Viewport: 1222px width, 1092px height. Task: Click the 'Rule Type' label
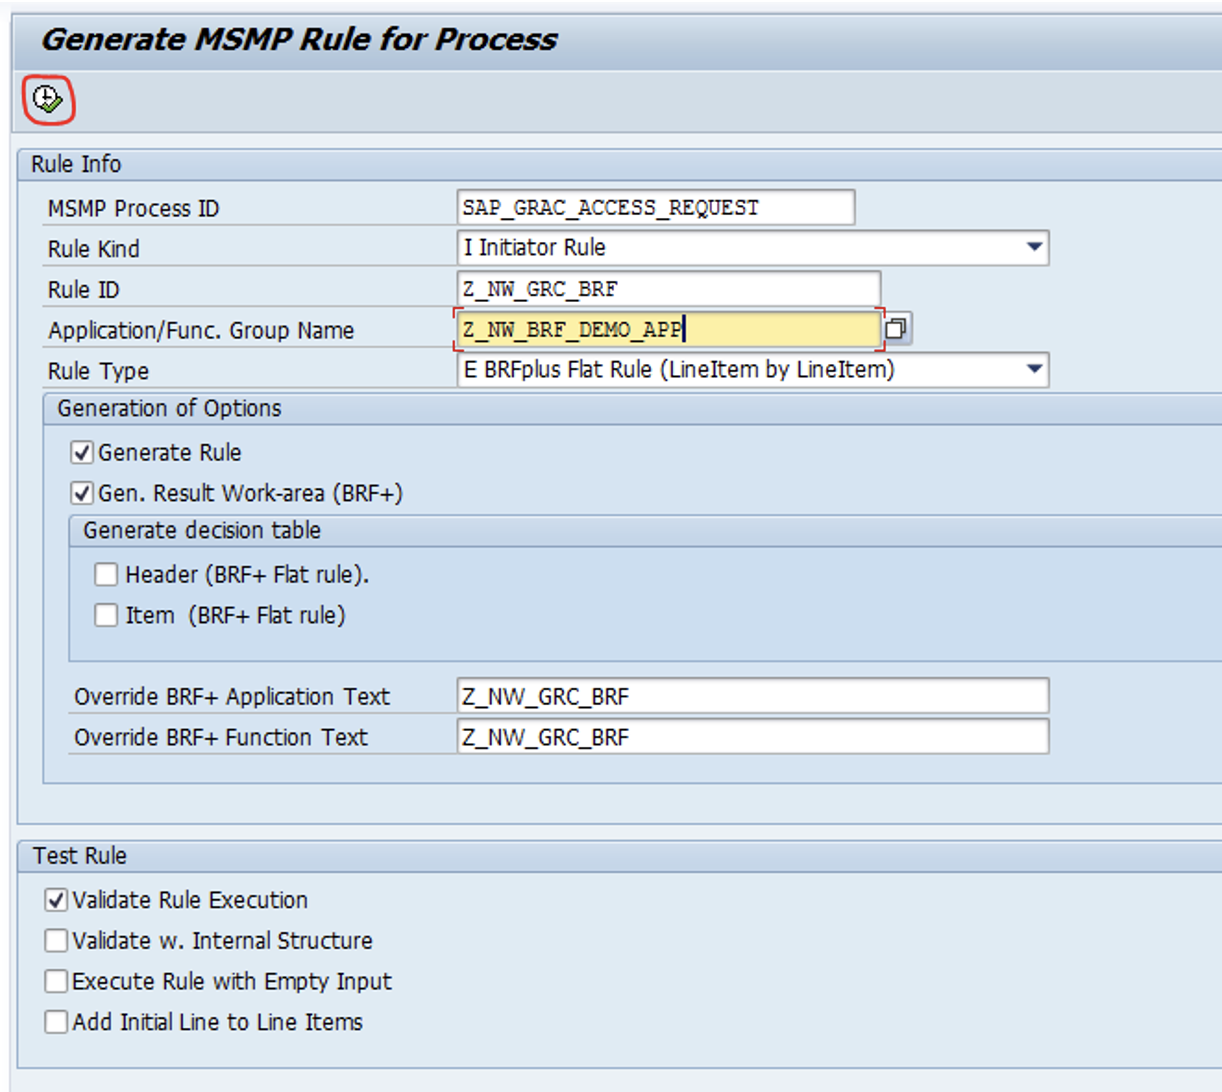[x=98, y=371]
